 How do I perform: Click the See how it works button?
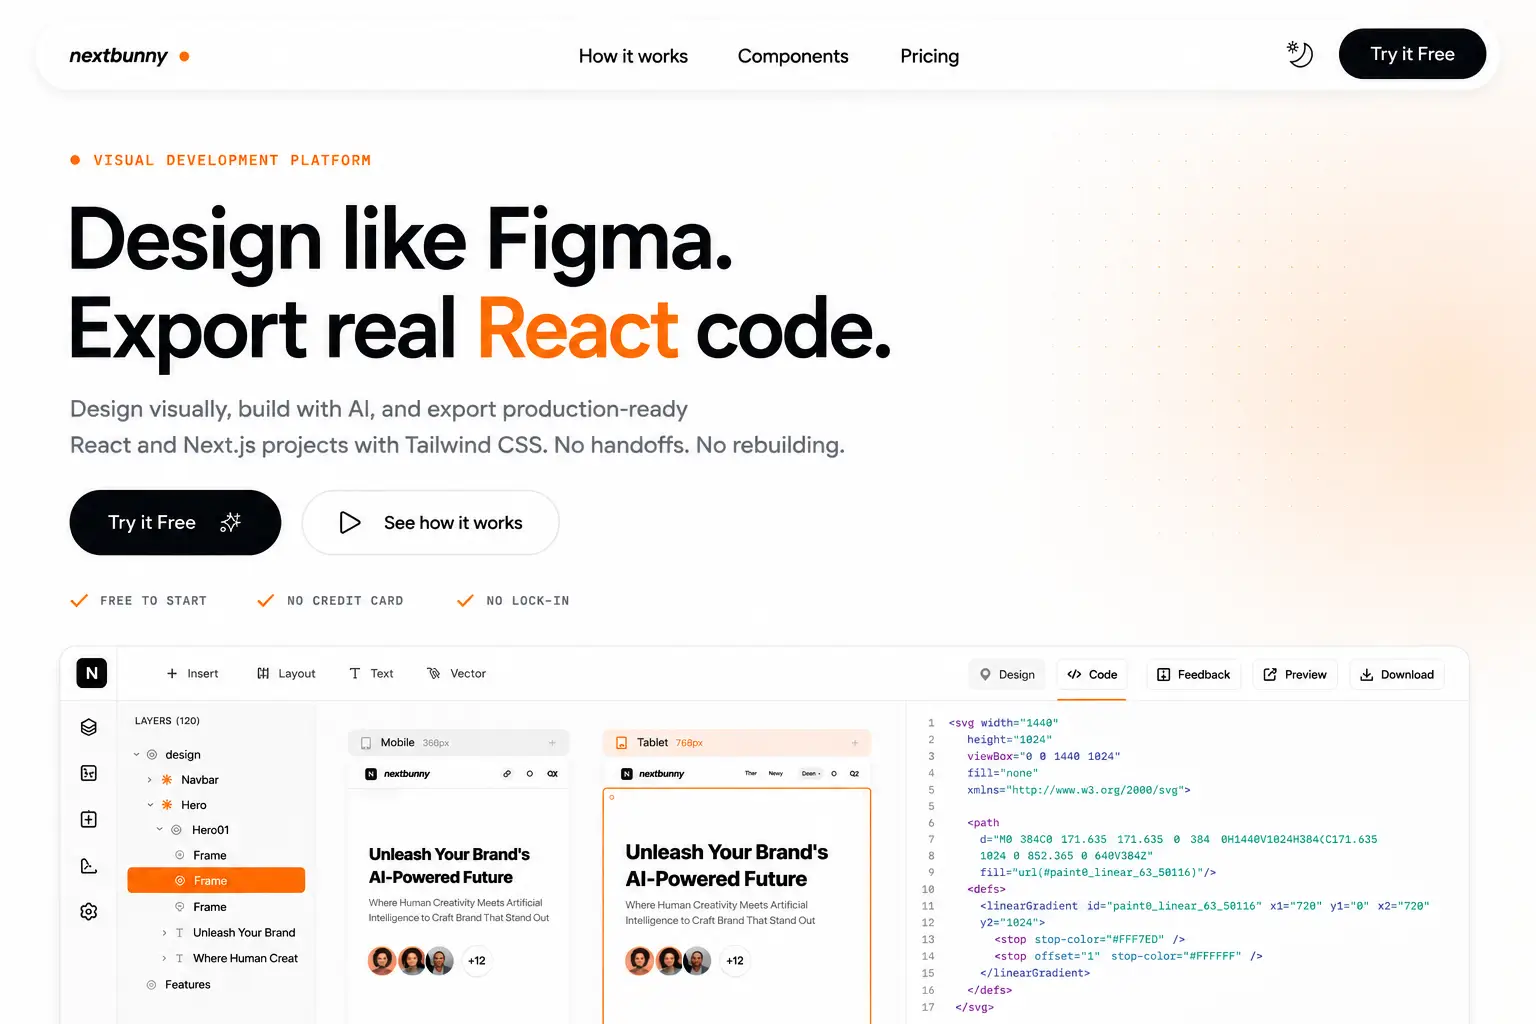coord(430,522)
